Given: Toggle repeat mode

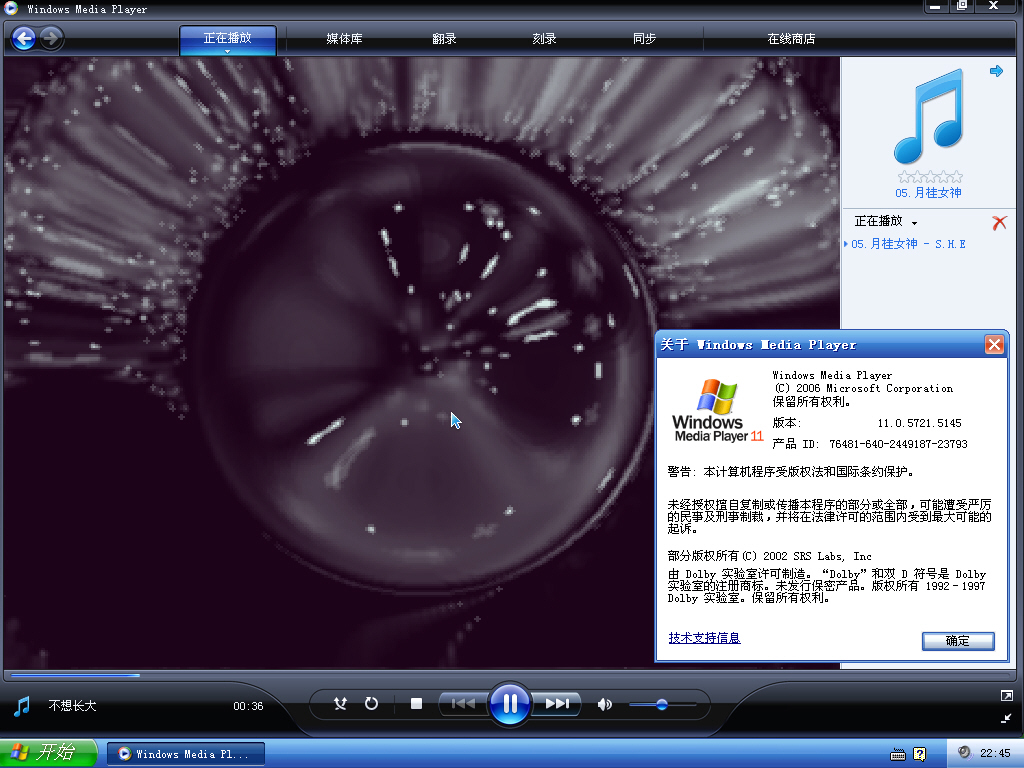Looking at the screenshot, I should [x=371, y=703].
